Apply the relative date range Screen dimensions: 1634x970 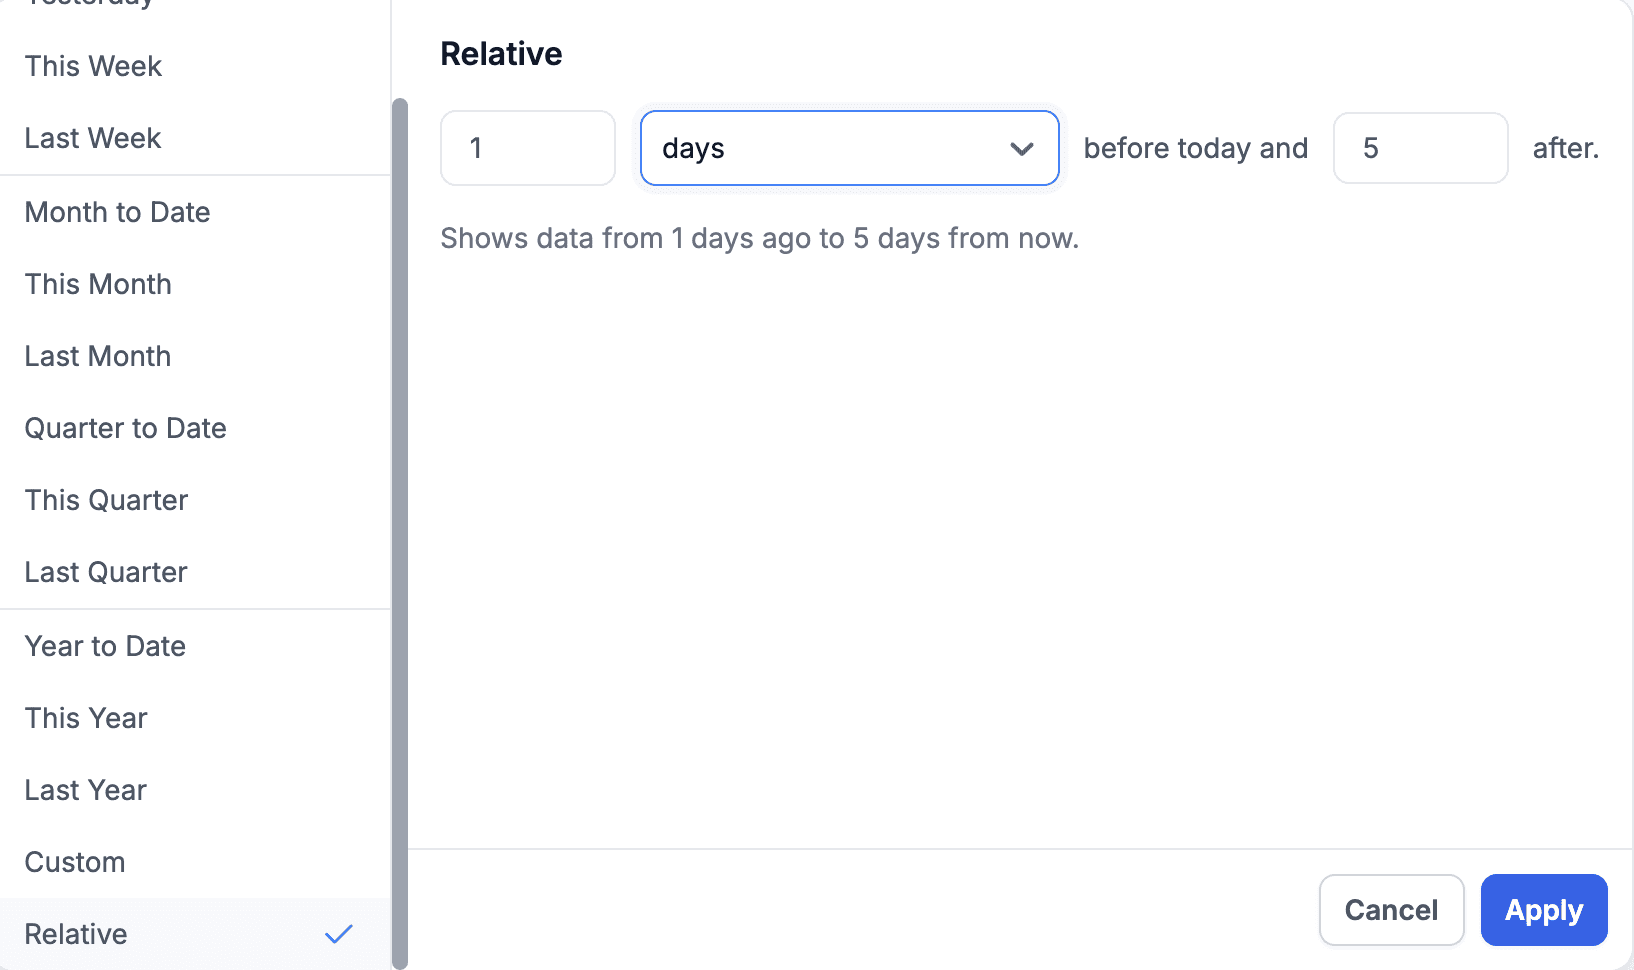(1543, 910)
